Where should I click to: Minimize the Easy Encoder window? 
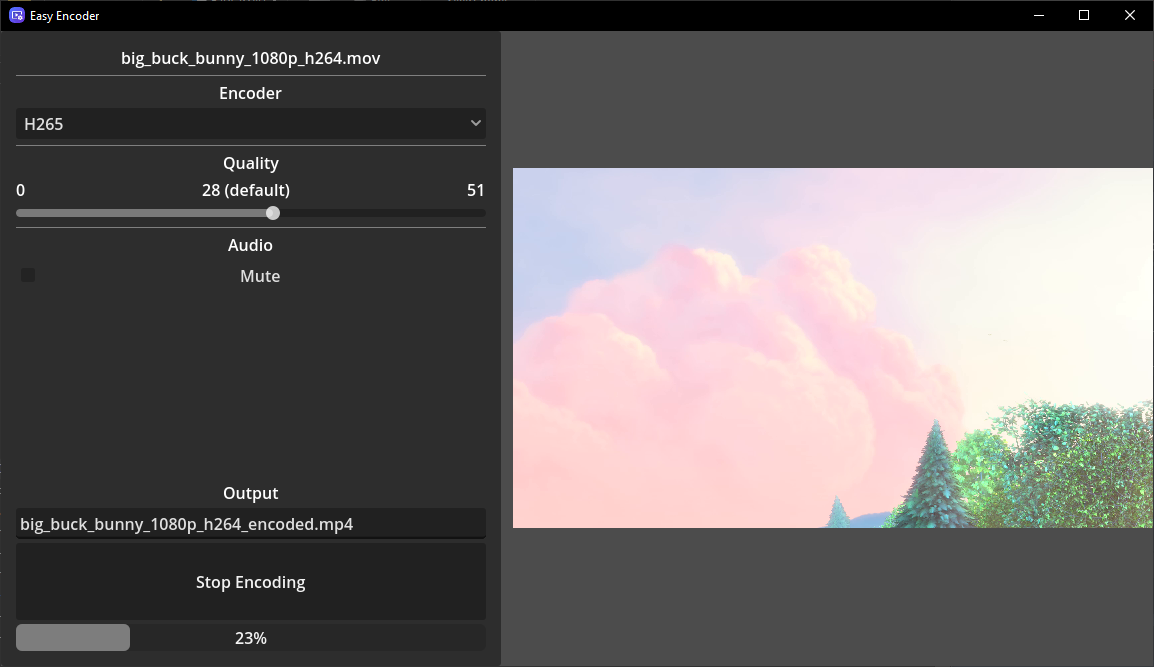point(1039,15)
